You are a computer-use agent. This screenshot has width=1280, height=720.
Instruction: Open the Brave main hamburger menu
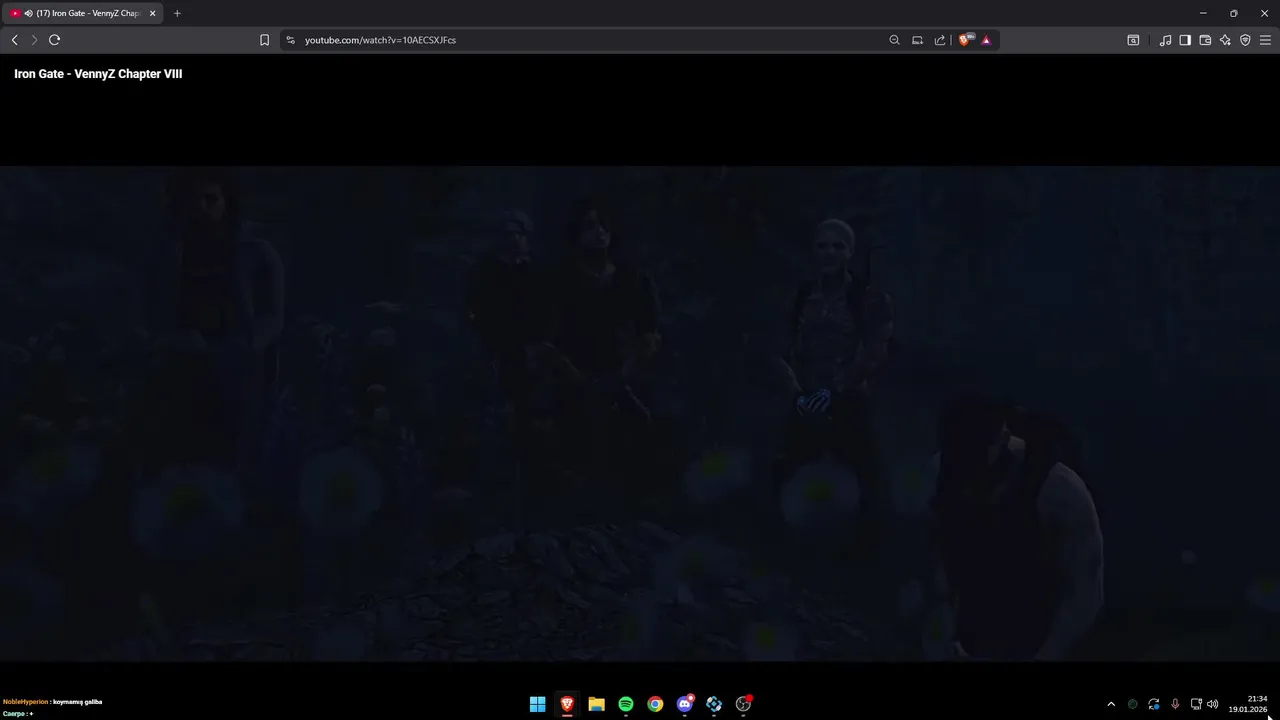point(1265,40)
